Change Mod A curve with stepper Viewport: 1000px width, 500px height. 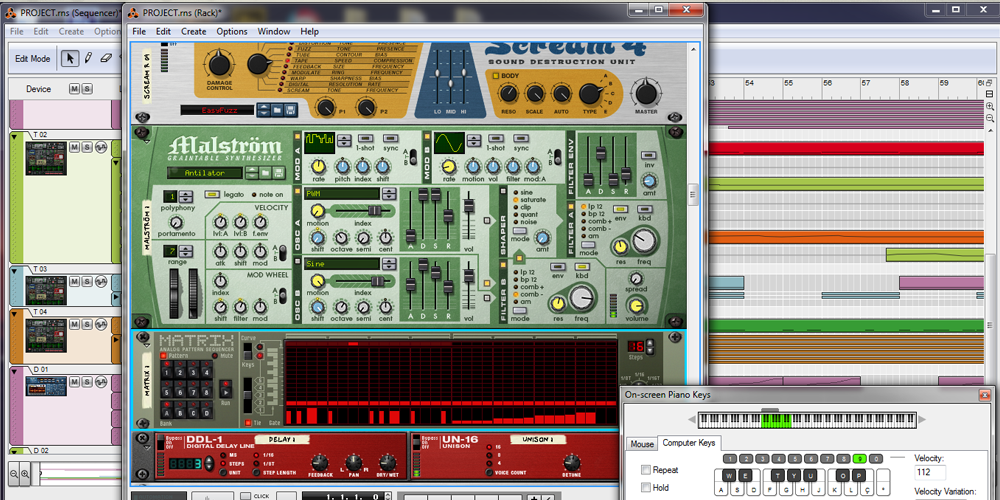[344, 142]
